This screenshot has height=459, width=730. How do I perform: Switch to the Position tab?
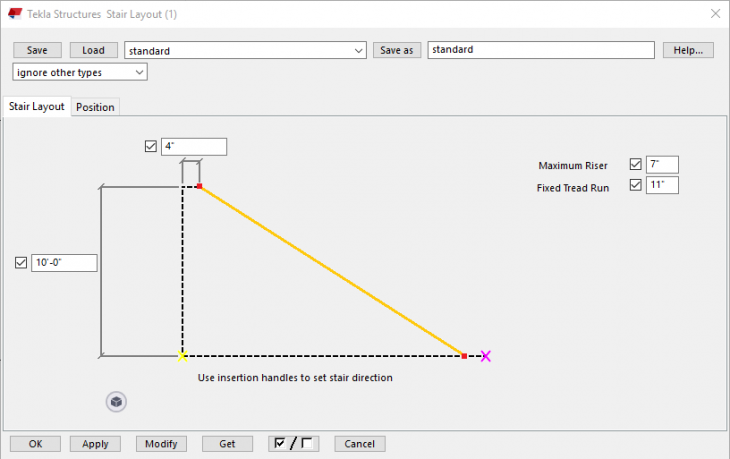(x=95, y=107)
